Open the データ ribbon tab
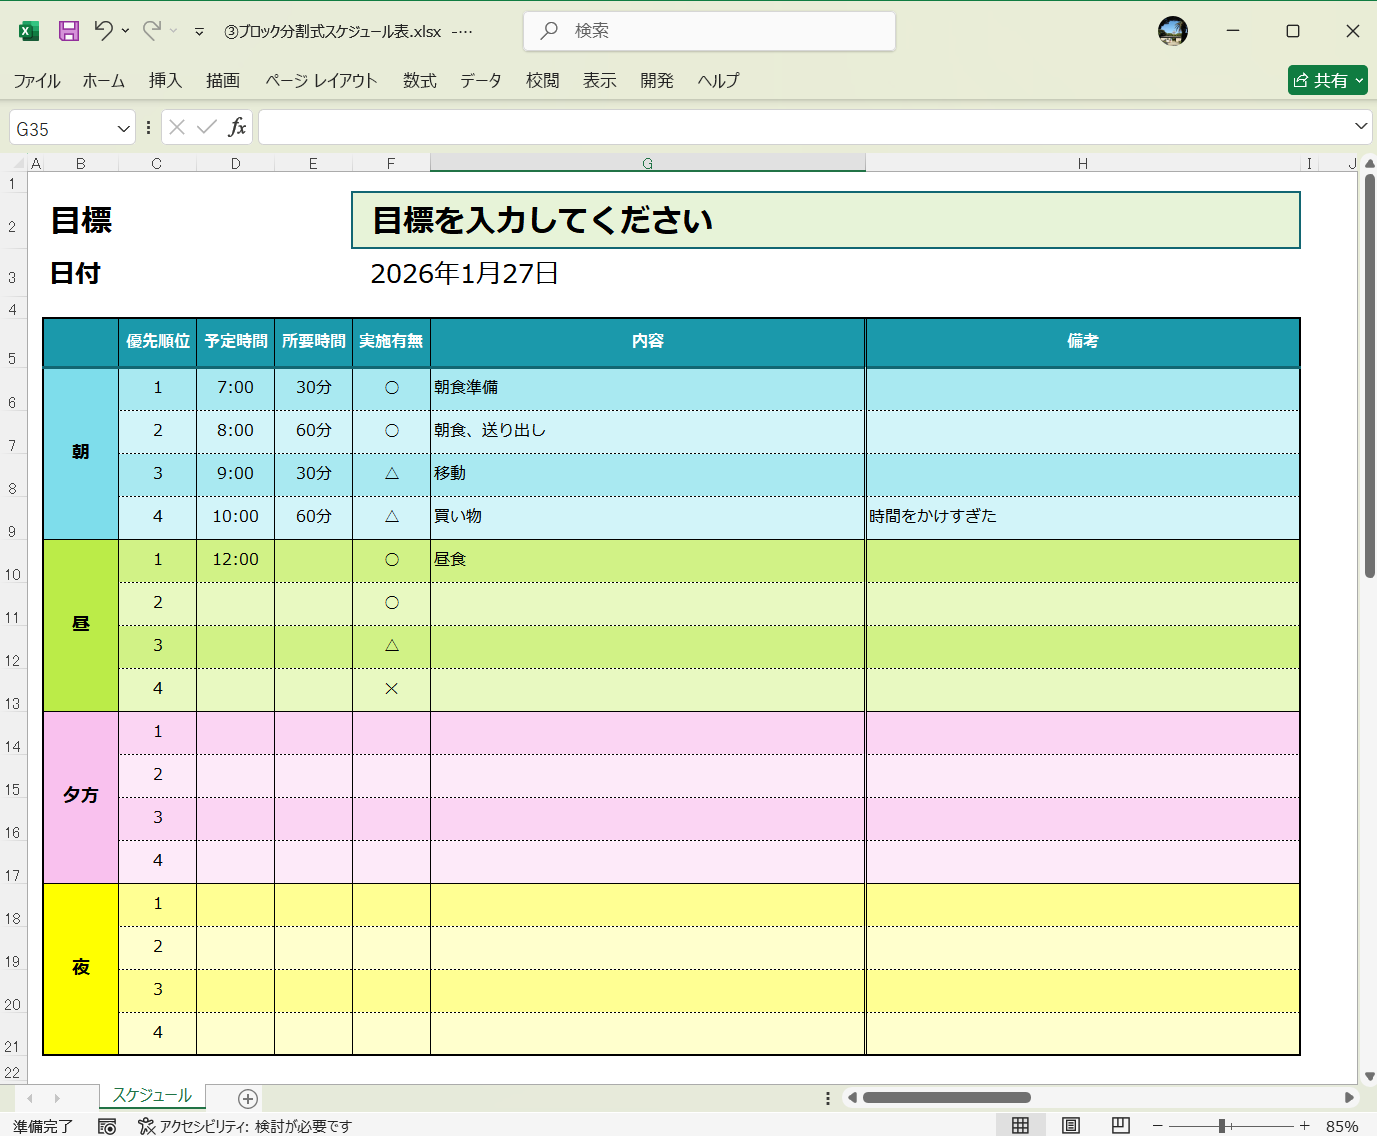This screenshot has width=1377, height=1136. [480, 81]
